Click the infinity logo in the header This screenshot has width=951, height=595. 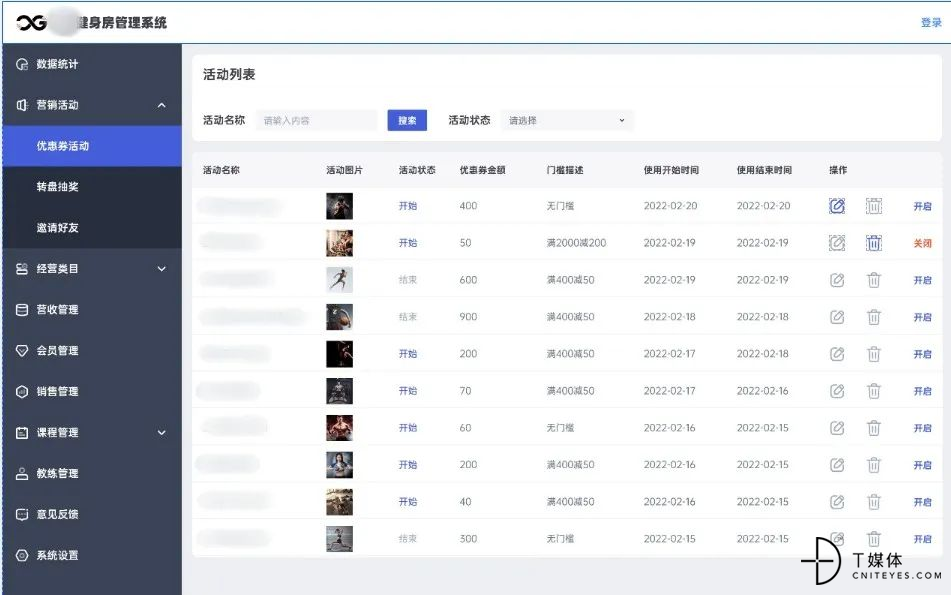[32, 23]
